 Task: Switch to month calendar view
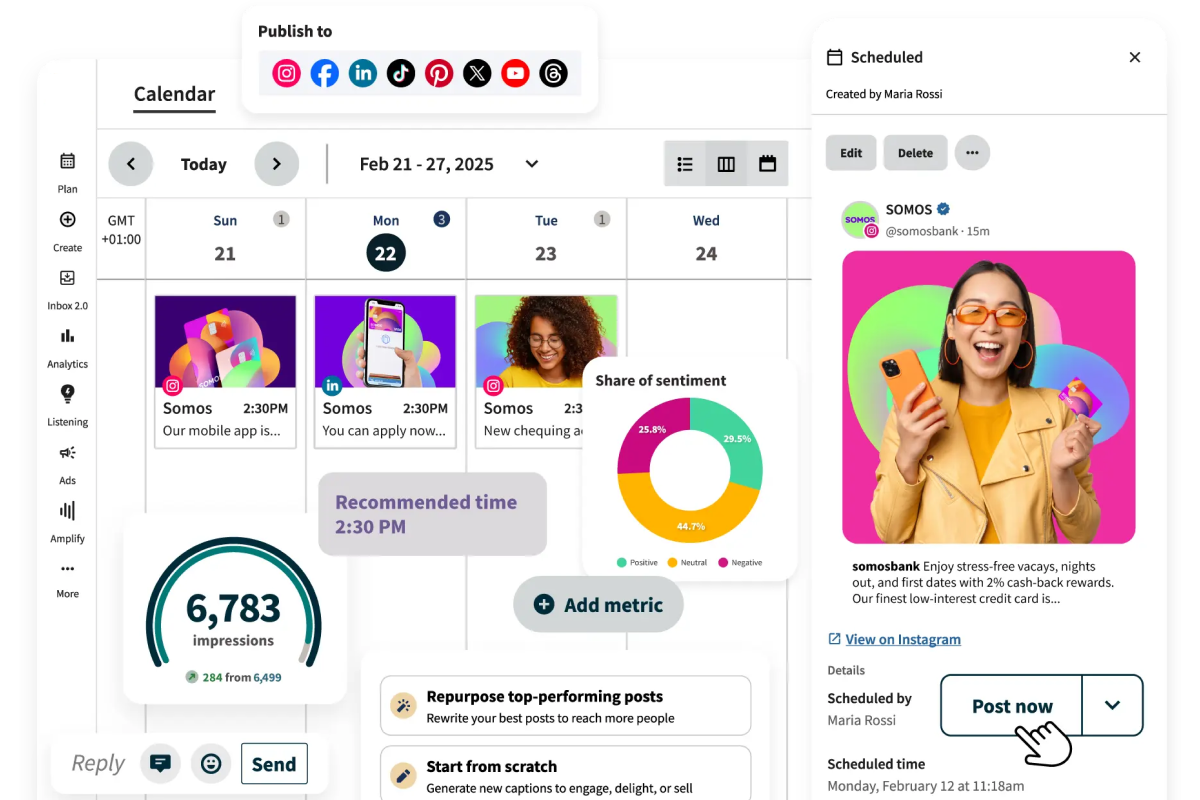point(768,164)
